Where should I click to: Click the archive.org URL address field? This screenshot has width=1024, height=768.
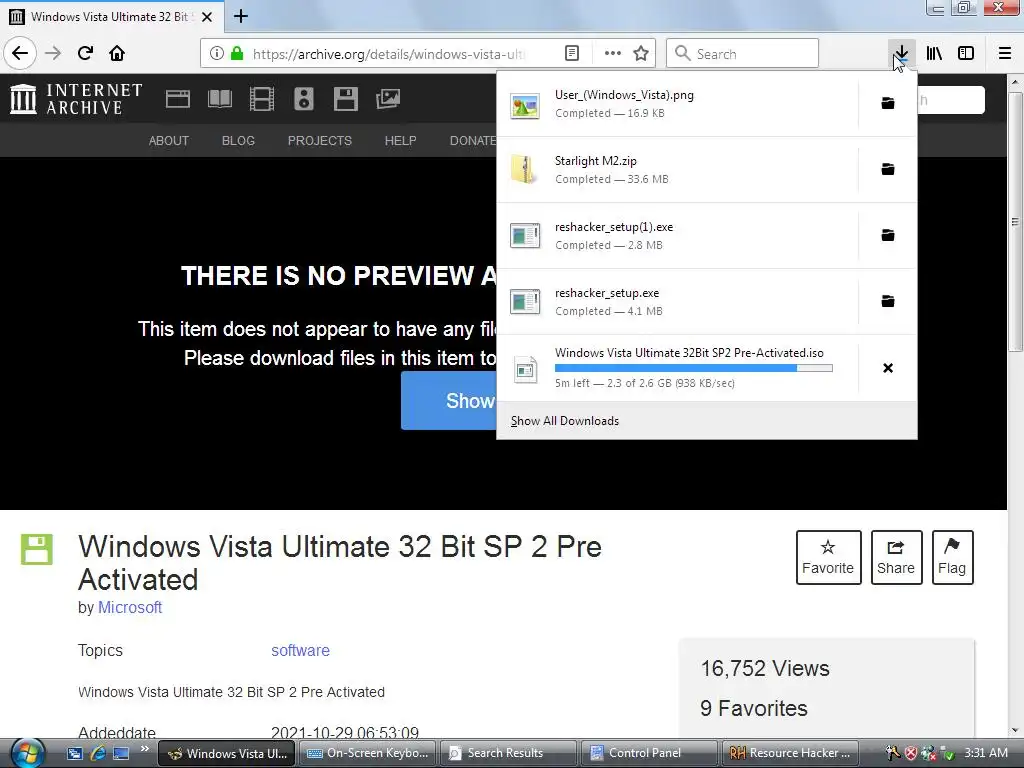coord(389,54)
